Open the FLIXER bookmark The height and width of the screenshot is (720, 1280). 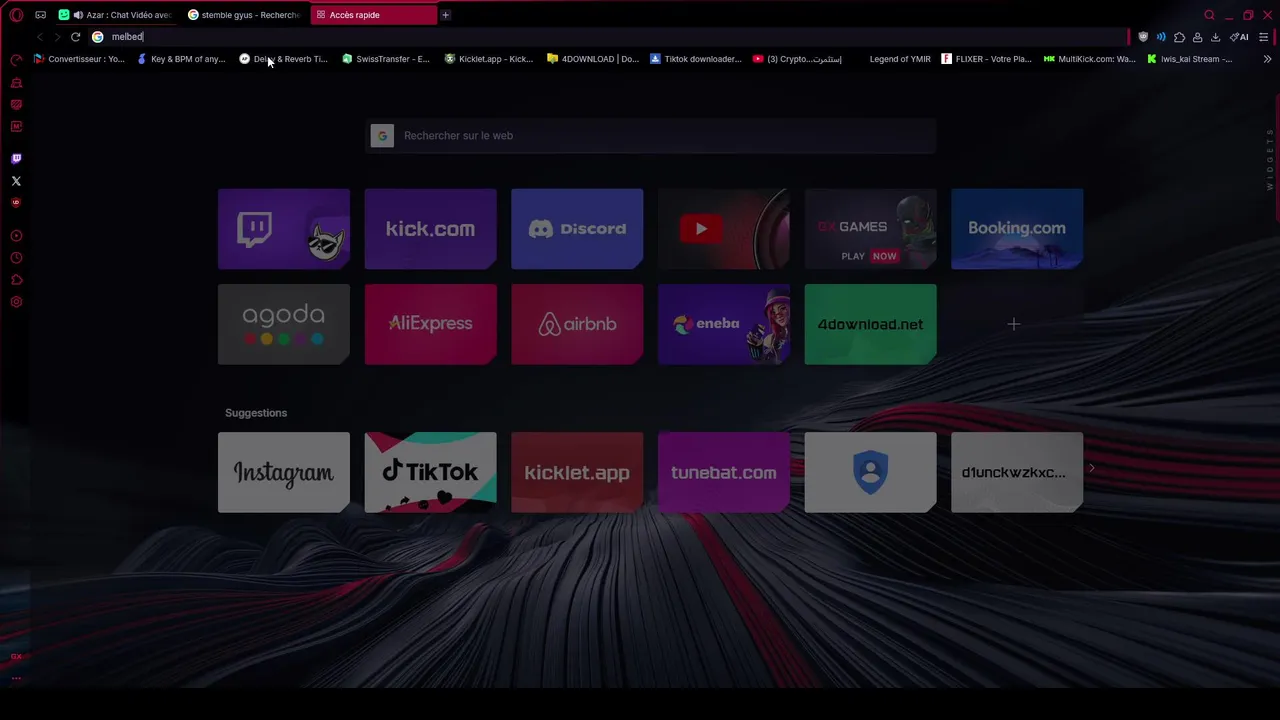tap(986, 59)
